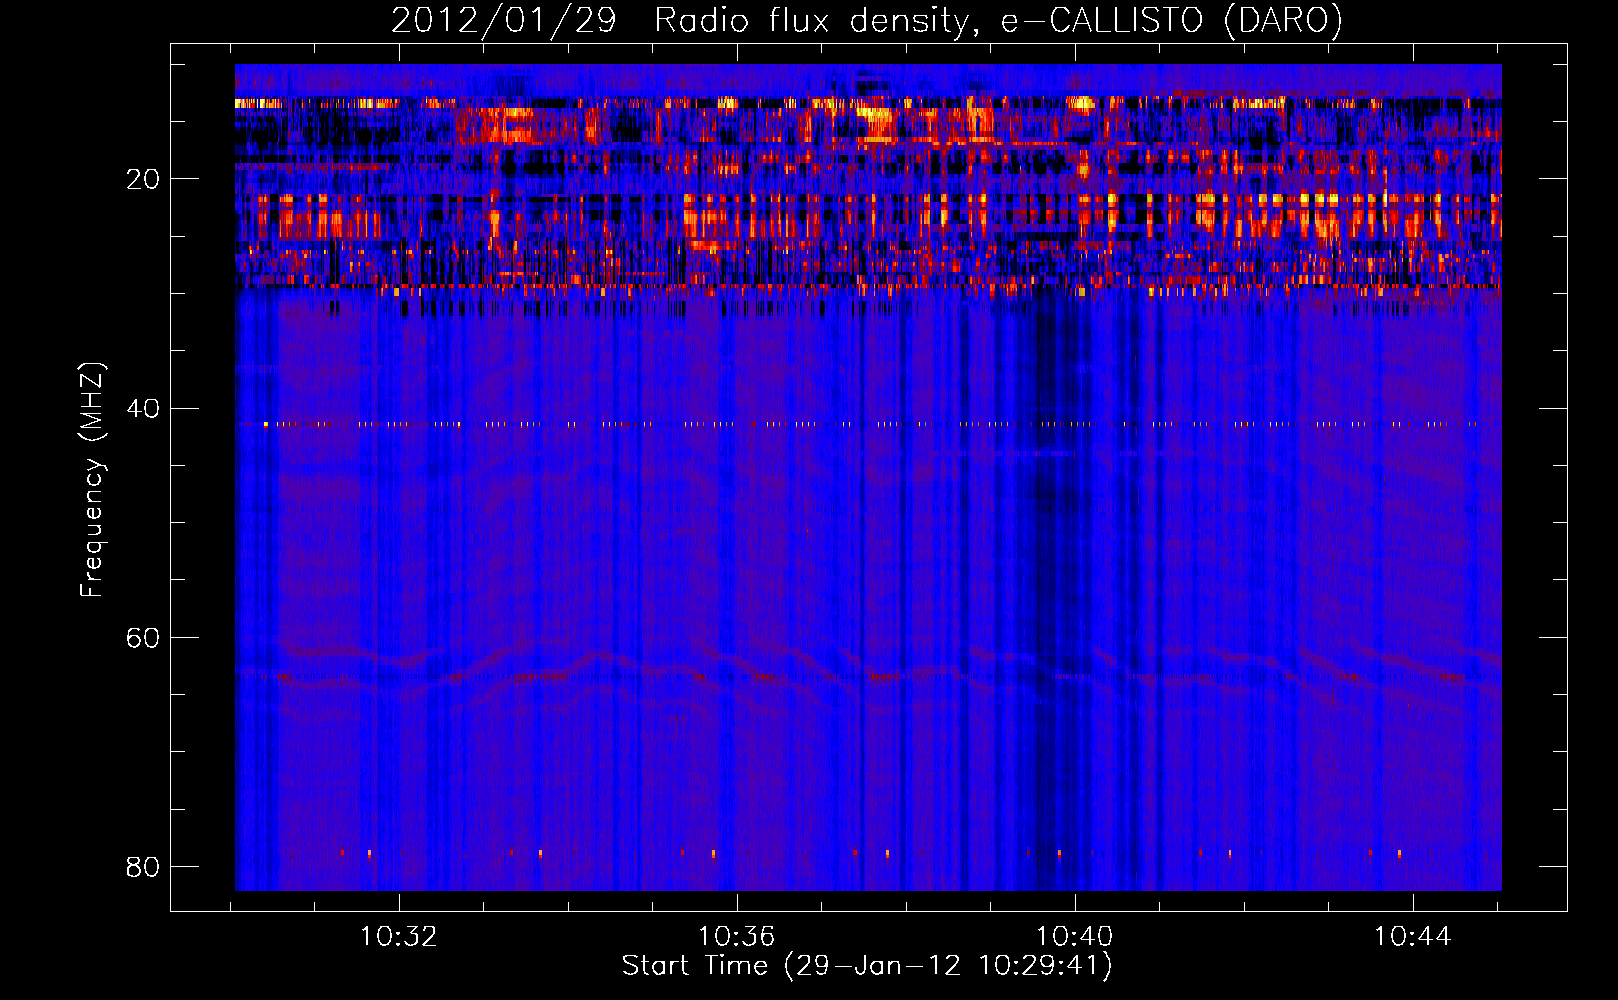Click the "40" frequency tick label
Viewport: 1618px width, 1000px height.
click(x=143, y=408)
